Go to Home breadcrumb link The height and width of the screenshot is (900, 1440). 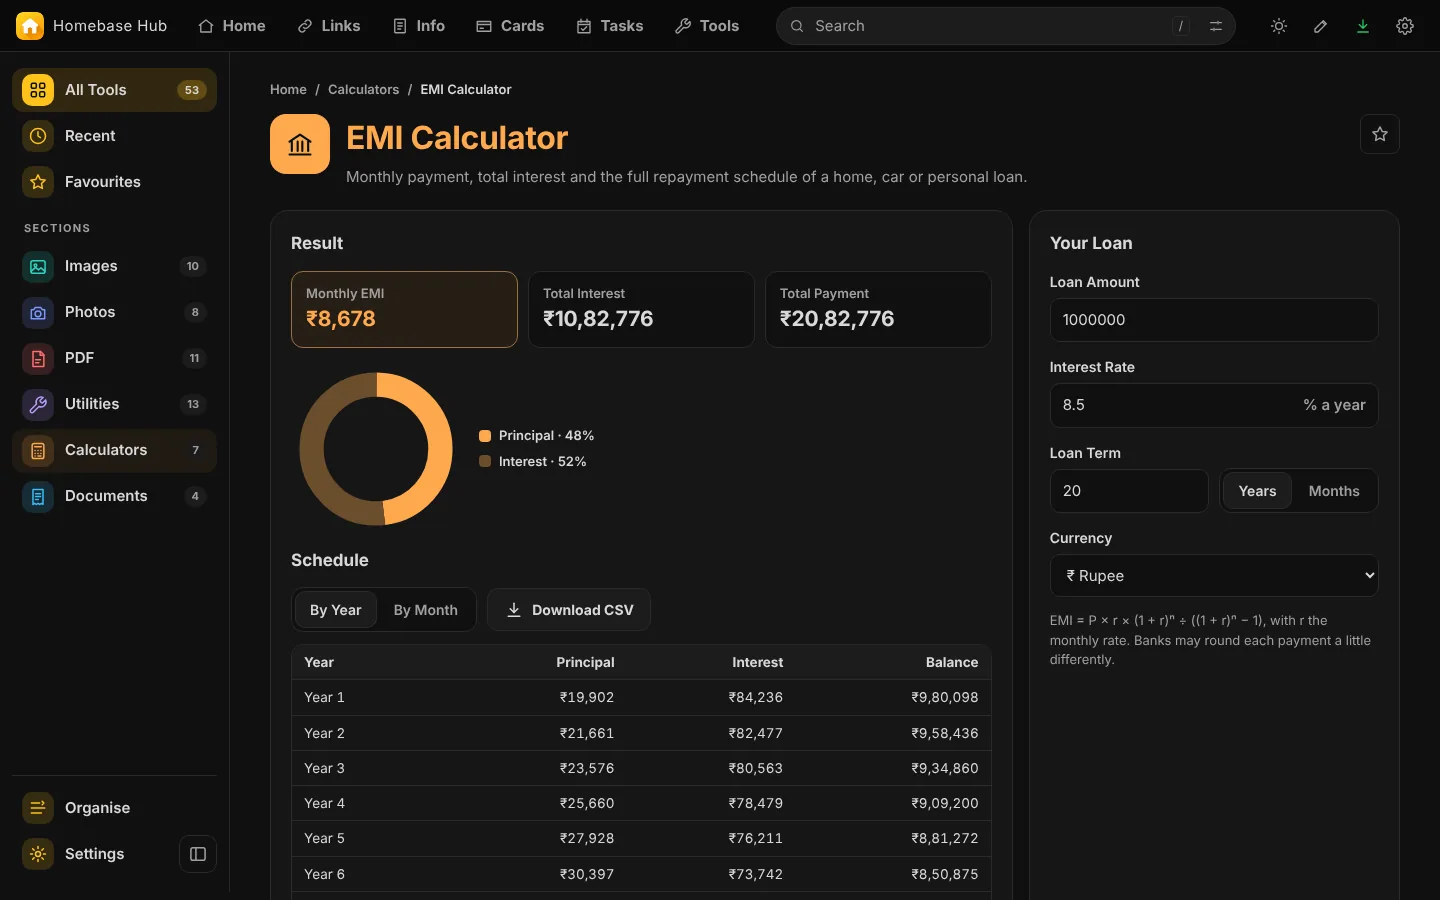(x=288, y=90)
